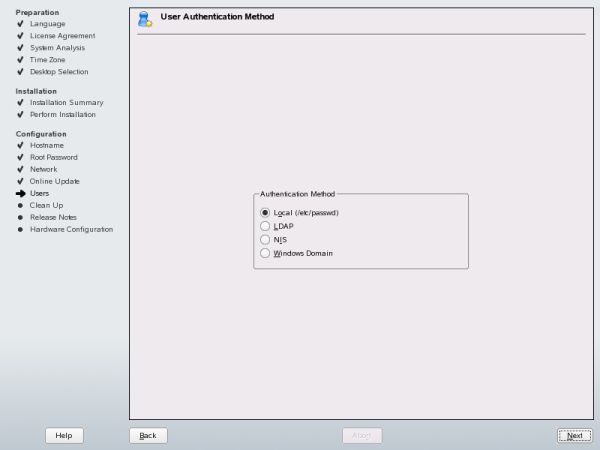Click Desktop Selection step

(59, 72)
